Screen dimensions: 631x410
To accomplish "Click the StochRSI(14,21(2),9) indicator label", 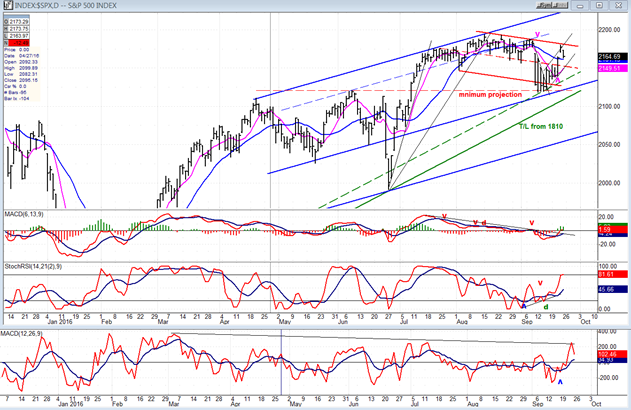I will click(33, 266).
